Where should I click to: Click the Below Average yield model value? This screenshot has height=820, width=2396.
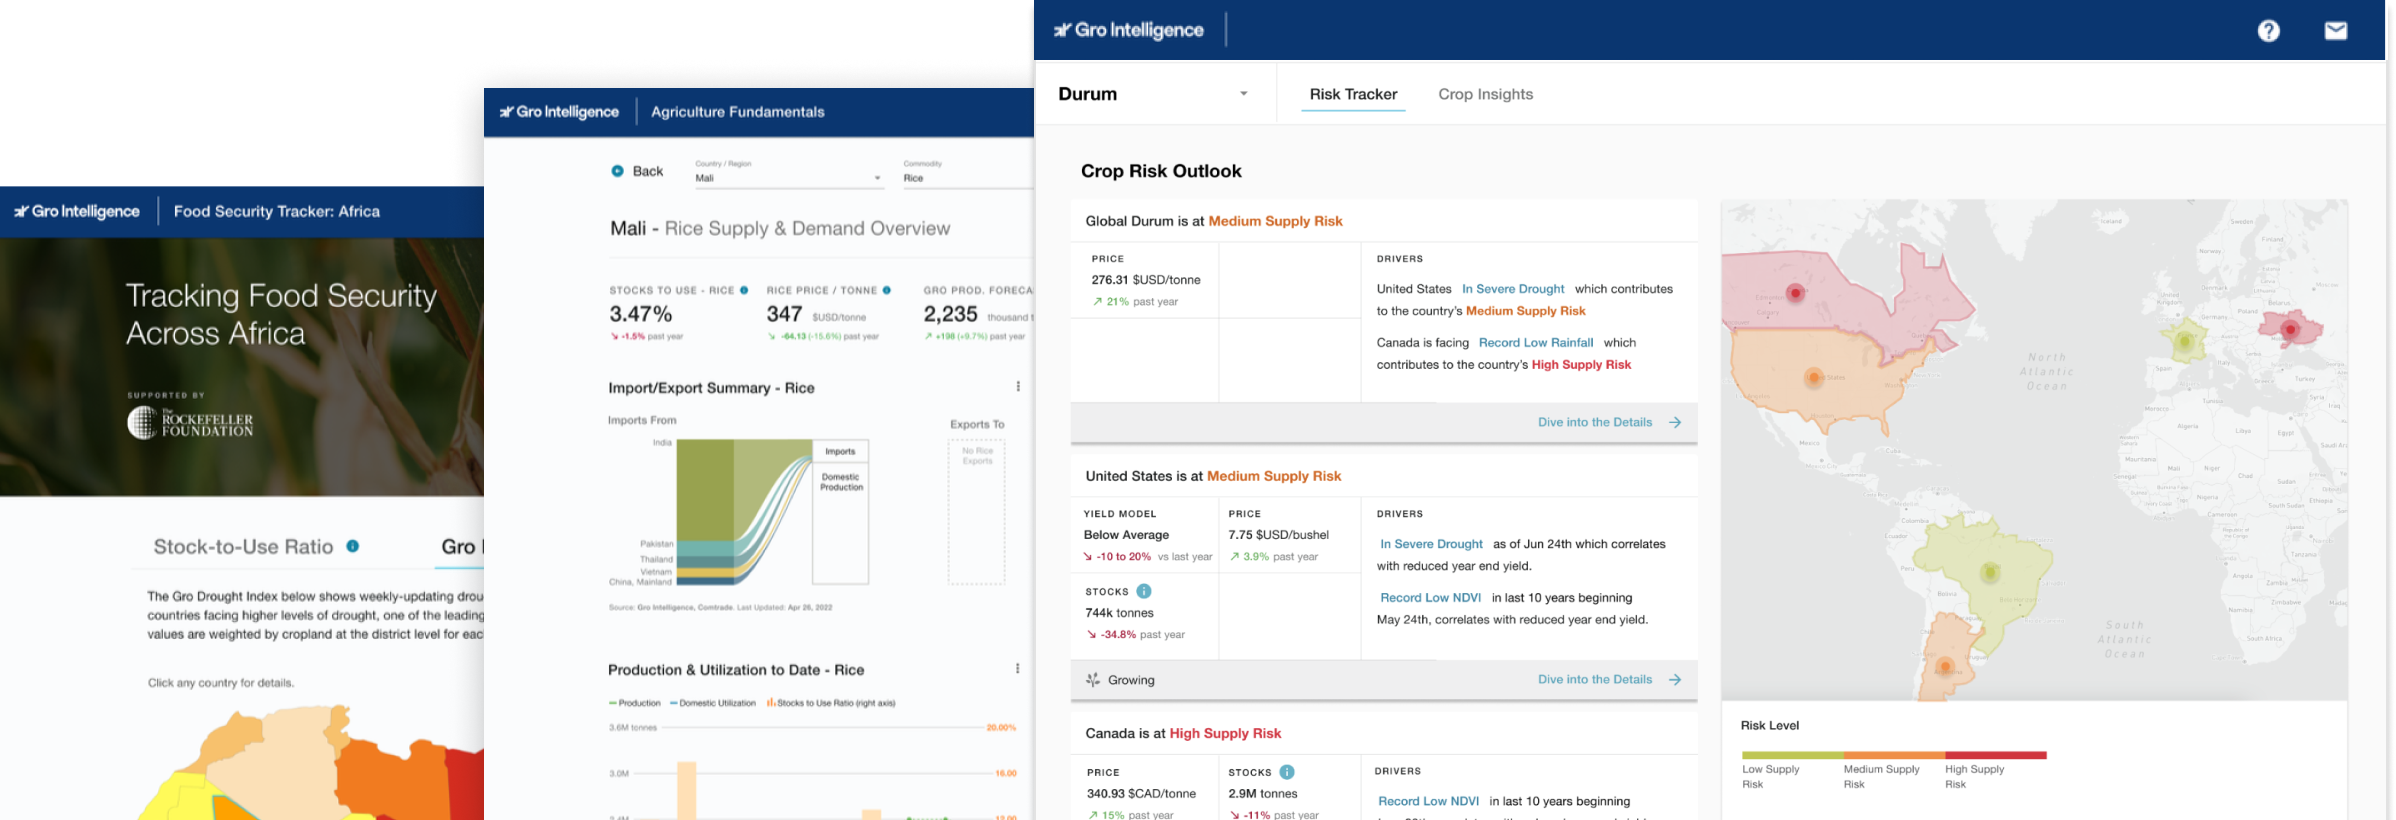point(1126,535)
